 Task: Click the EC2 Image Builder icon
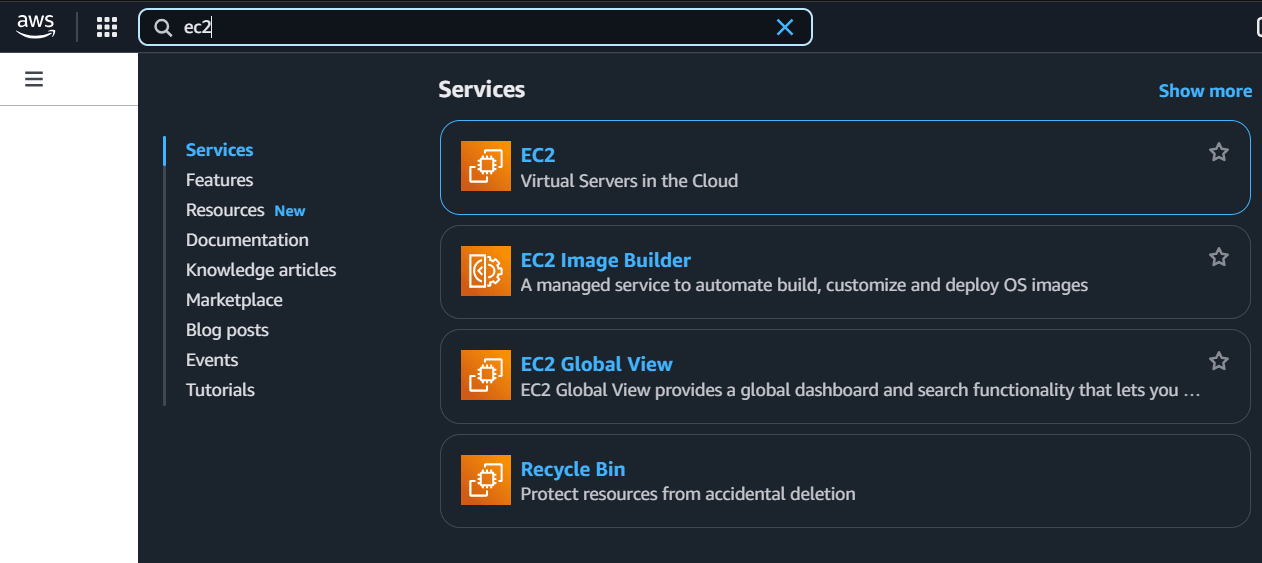pos(486,271)
